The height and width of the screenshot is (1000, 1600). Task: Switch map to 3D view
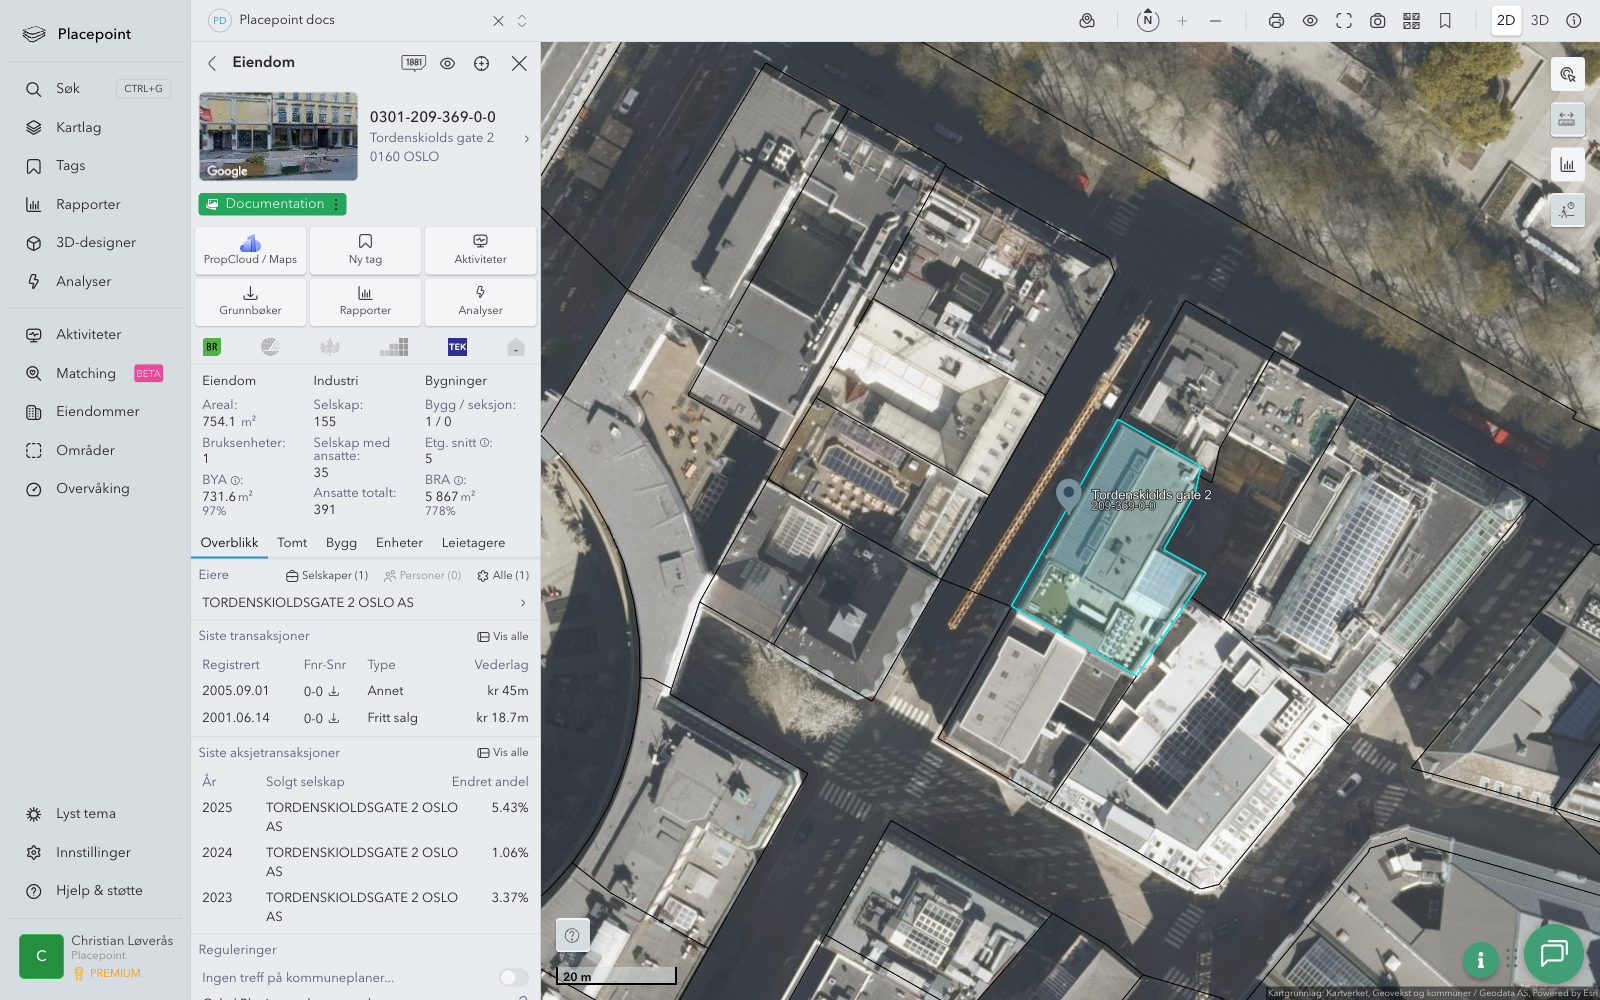[x=1540, y=21]
